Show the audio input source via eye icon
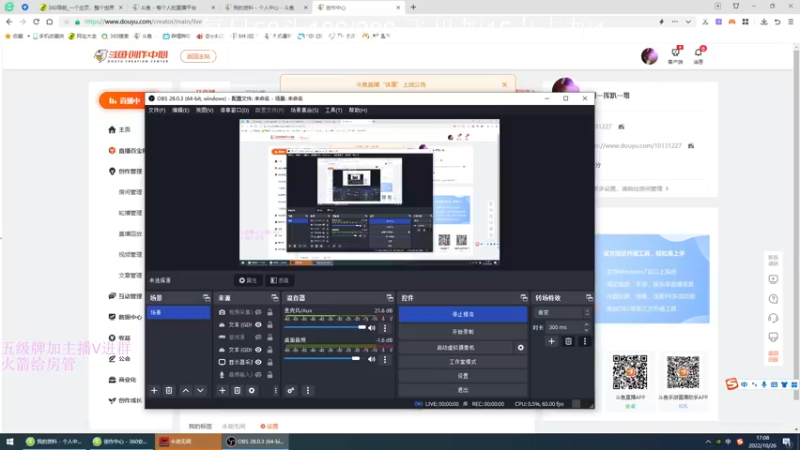 (x=259, y=374)
